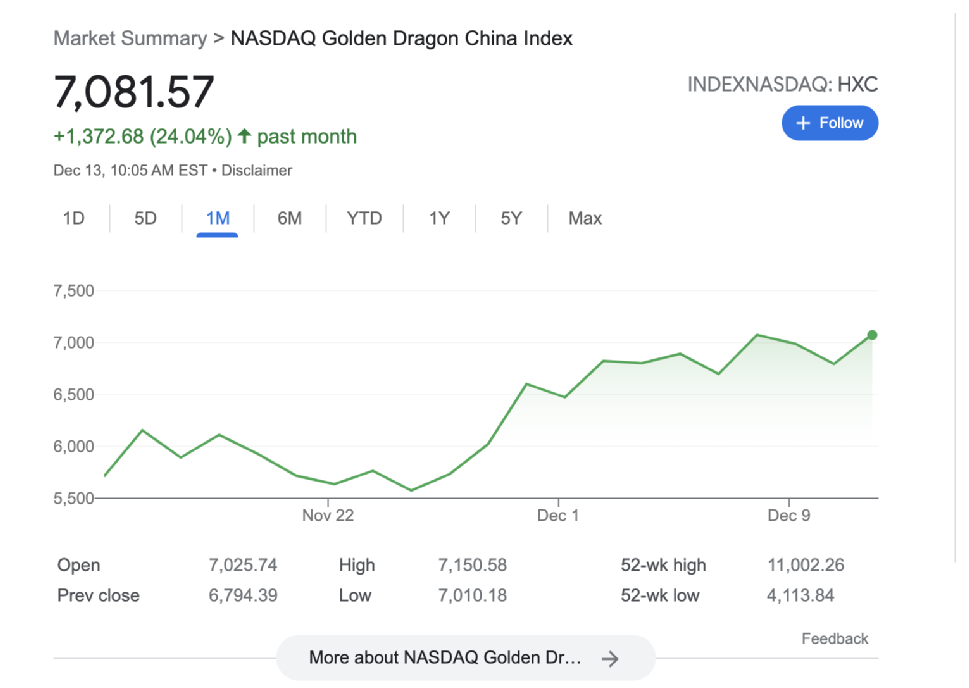Click the +1,372.68 (24.04%) change text
The width and height of the screenshot is (969, 688).
pyautogui.click(x=143, y=137)
